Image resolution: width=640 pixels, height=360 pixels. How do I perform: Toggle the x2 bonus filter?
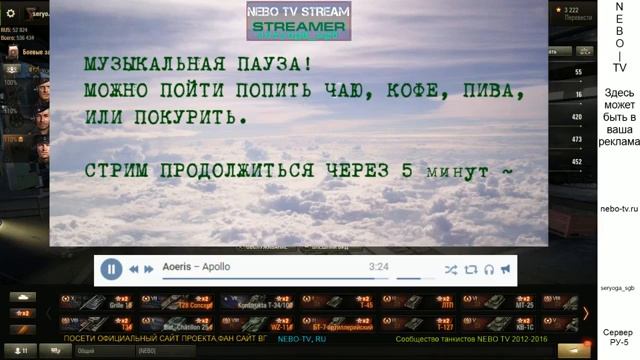(22, 313)
